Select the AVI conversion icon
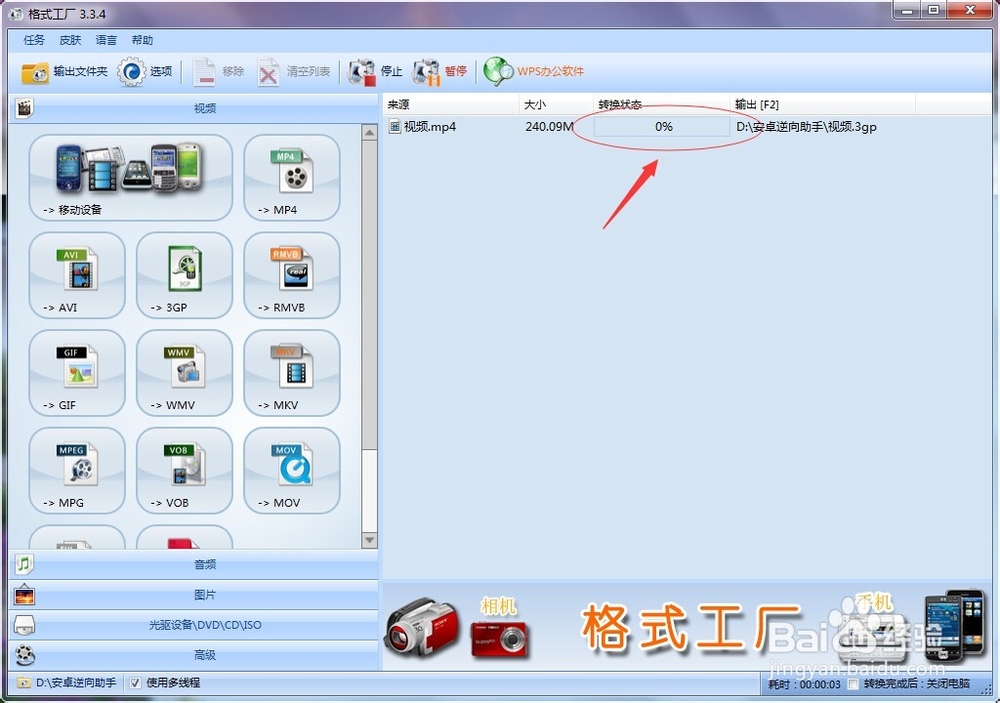This screenshot has height=703, width=1000. pyautogui.click(x=77, y=275)
